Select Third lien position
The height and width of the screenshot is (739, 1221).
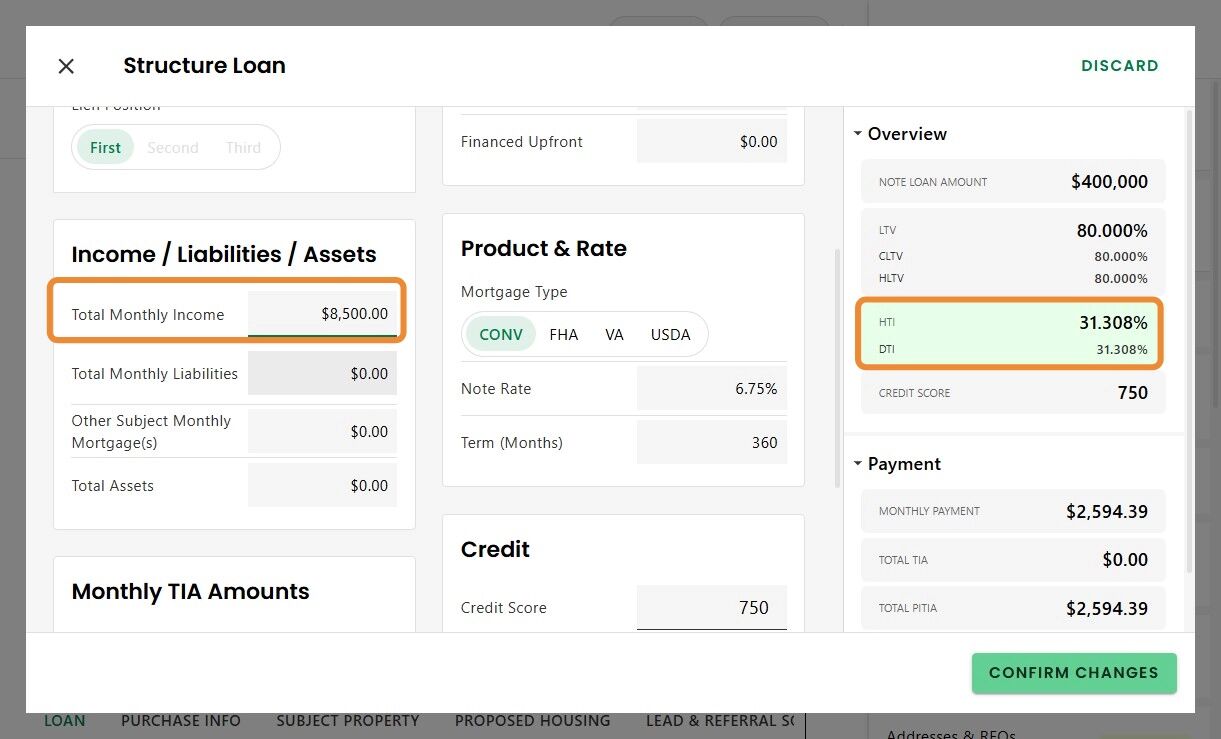point(243,148)
